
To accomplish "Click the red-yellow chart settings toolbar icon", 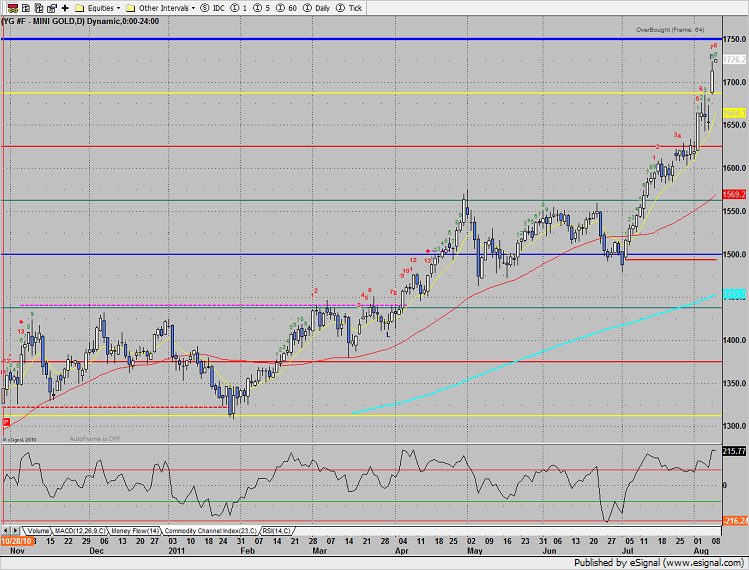I will pyautogui.click(x=13, y=8).
